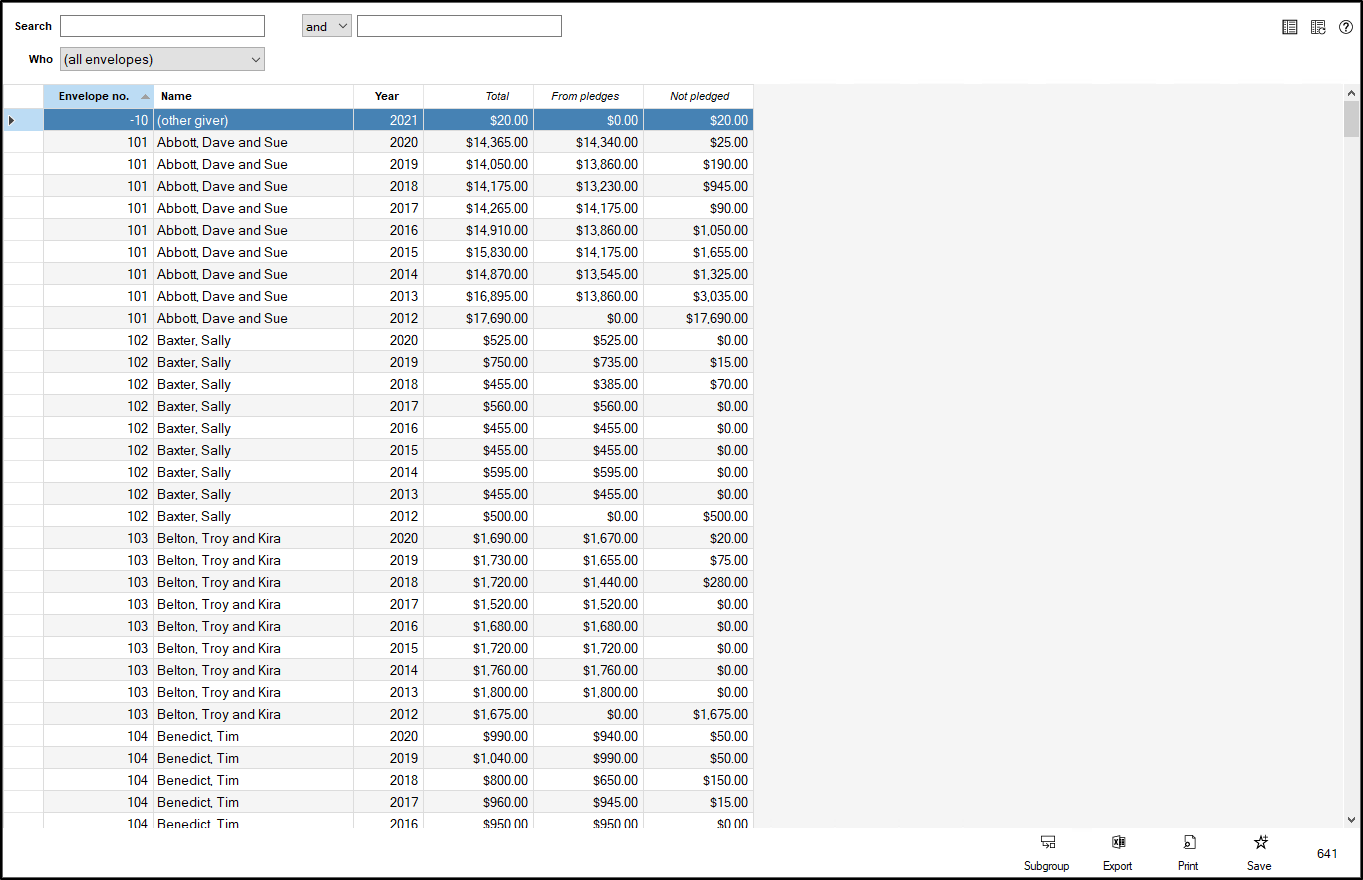The height and width of the screenshot is (880, 1363).
Task: Click the second search text field
Action: click(x=459, y=26)
